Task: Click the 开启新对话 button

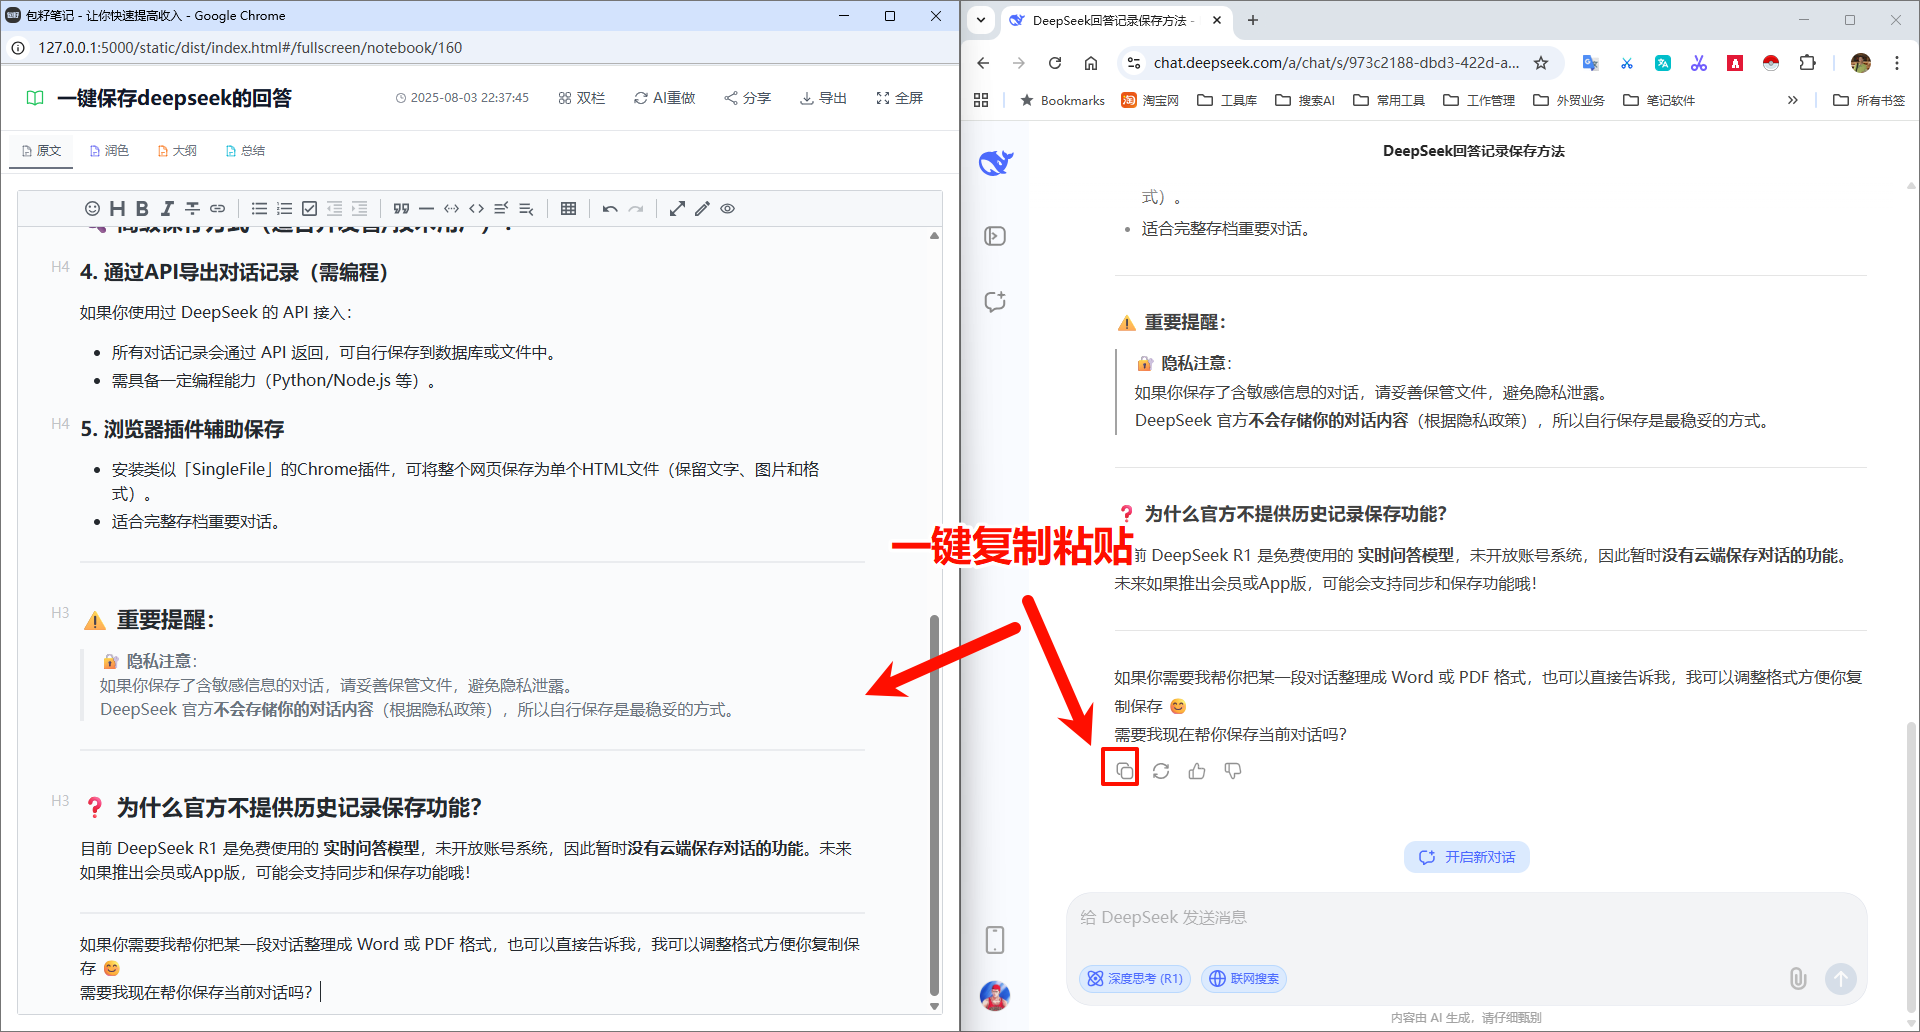Action: [x=1467, y=857]
